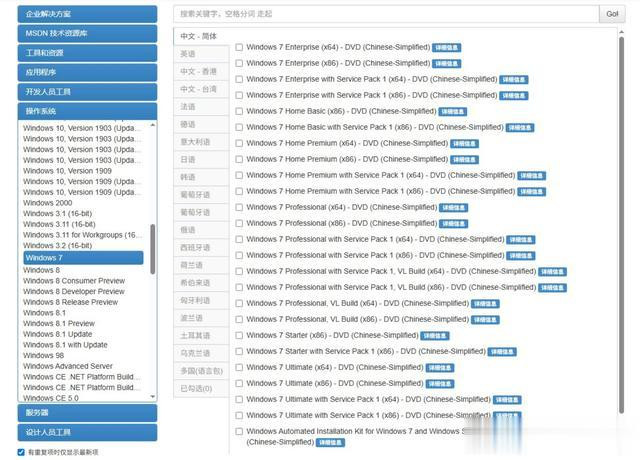Show details for Windows 7 Professional, VL Build (x64)

coord(485,304)
